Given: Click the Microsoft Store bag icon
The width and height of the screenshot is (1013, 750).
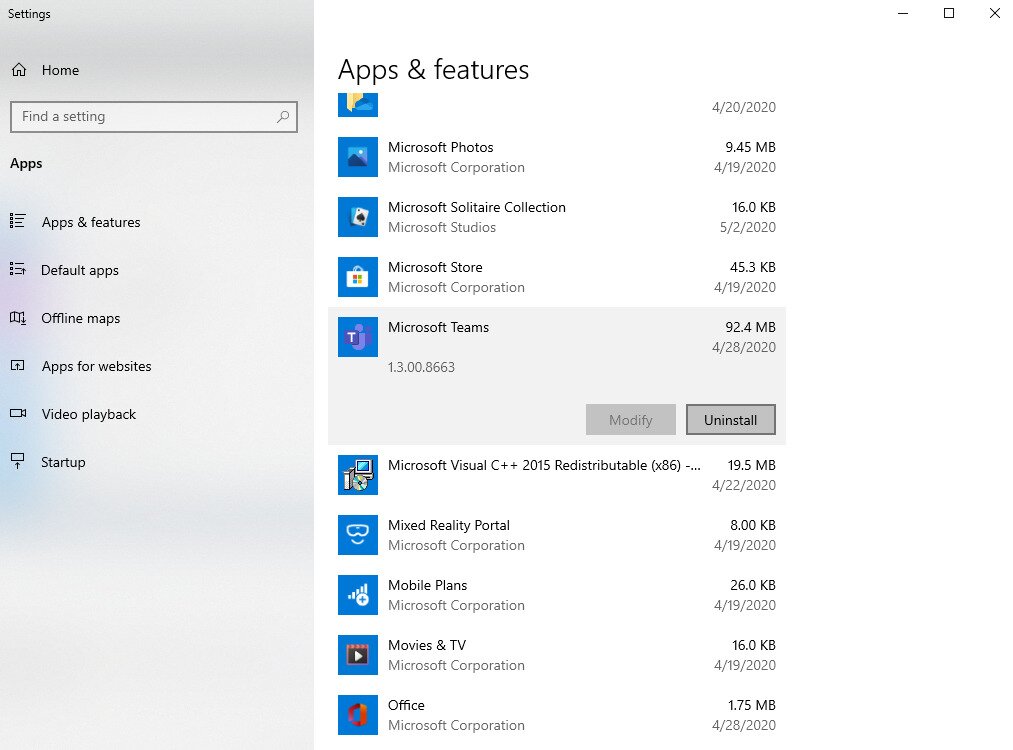Looking at the screenshot, I should coord(358,277).
